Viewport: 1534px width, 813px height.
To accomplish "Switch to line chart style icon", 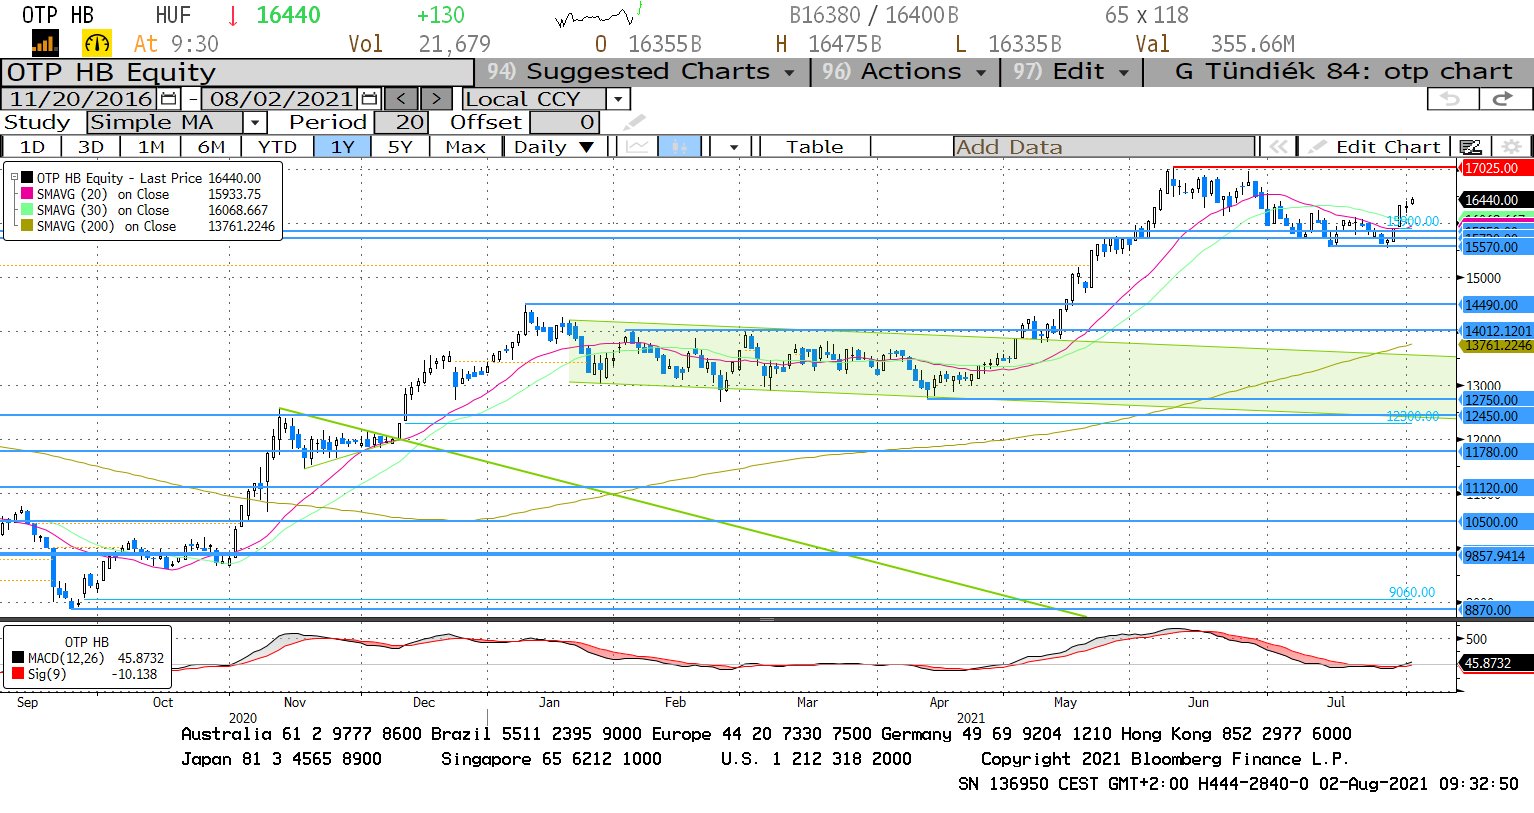I will pyautogui.click(x=637, y=146).
